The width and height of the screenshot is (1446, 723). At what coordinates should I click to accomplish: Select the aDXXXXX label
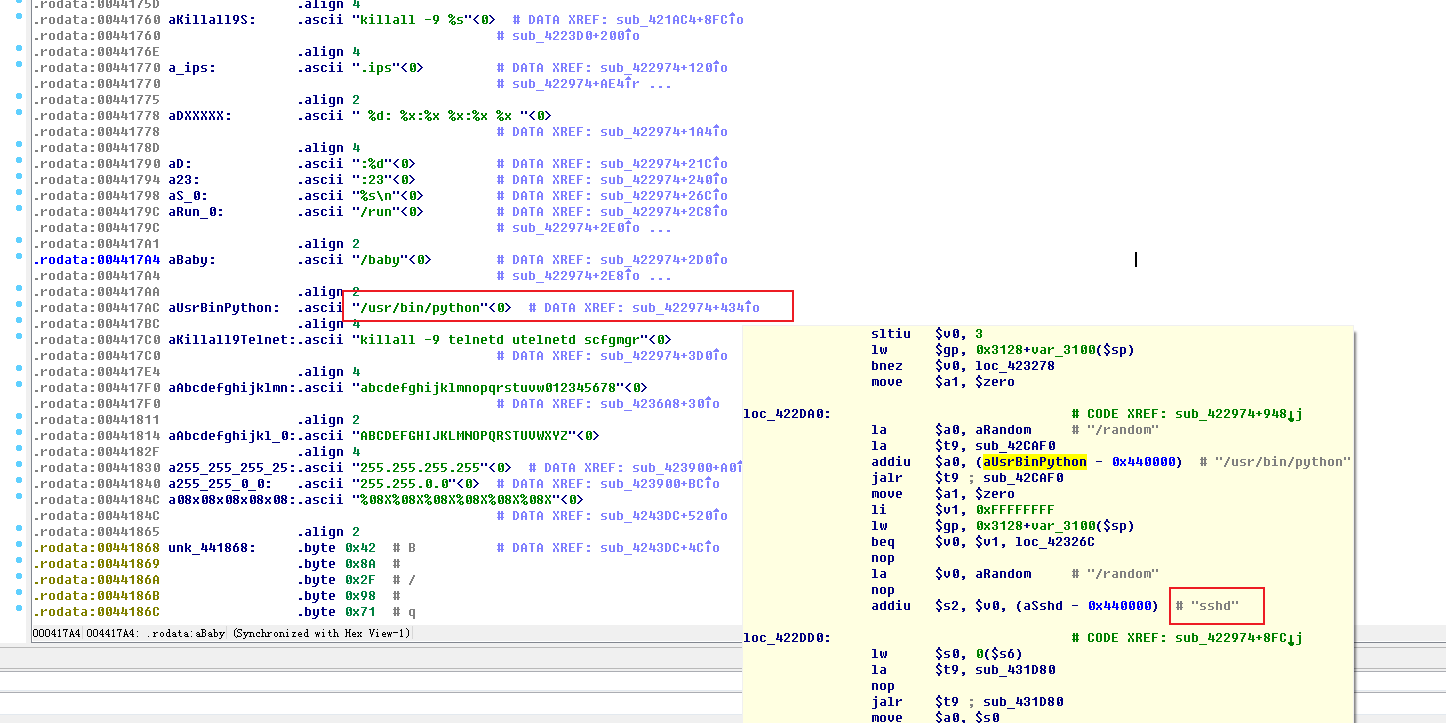click(200, 116)
